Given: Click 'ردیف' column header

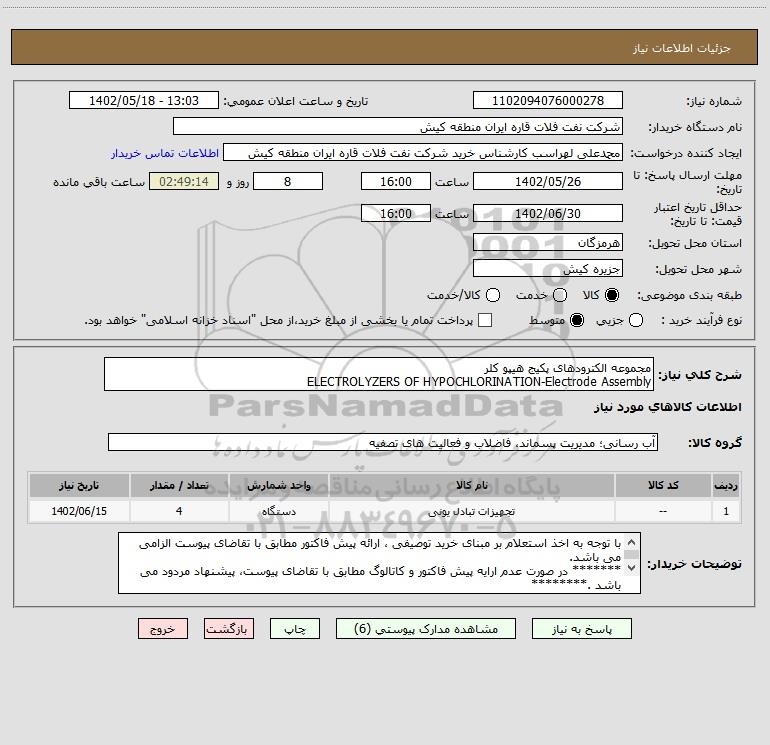Looking at the screenshot, I should [726, 485].
